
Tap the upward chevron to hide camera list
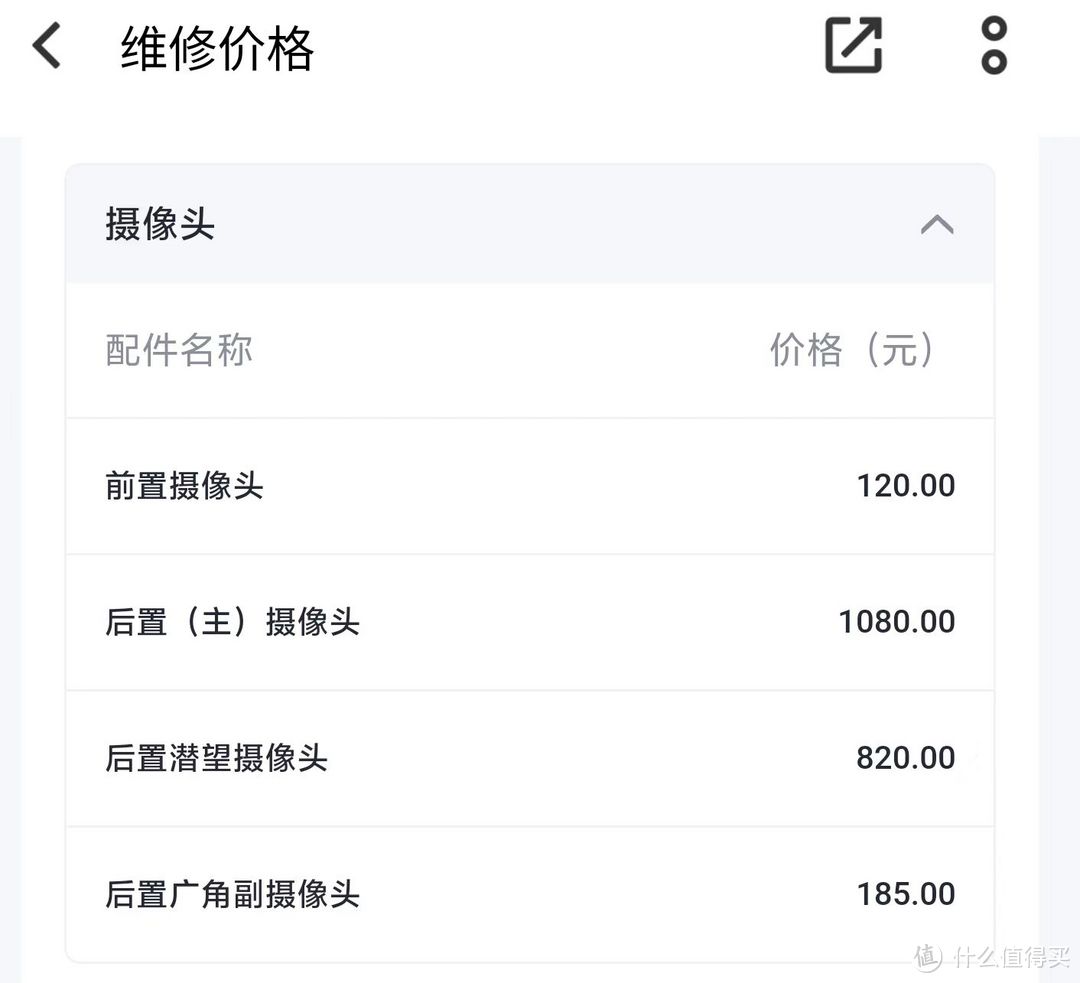[x=937, y=224]
